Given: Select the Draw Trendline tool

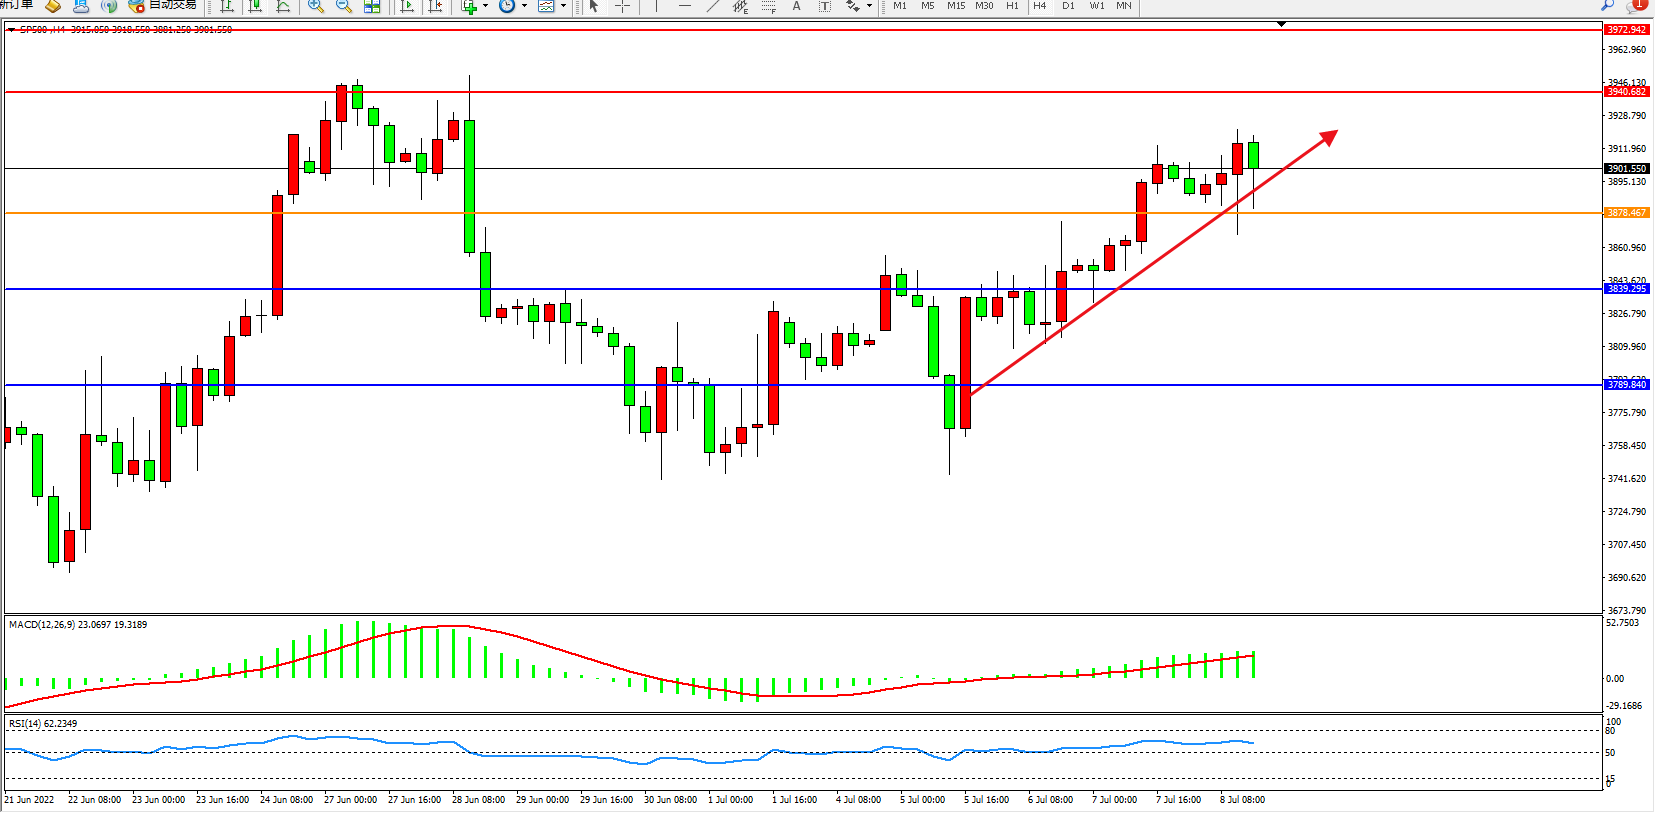Looking at the screenshot, I should click(x=712, y=6).
